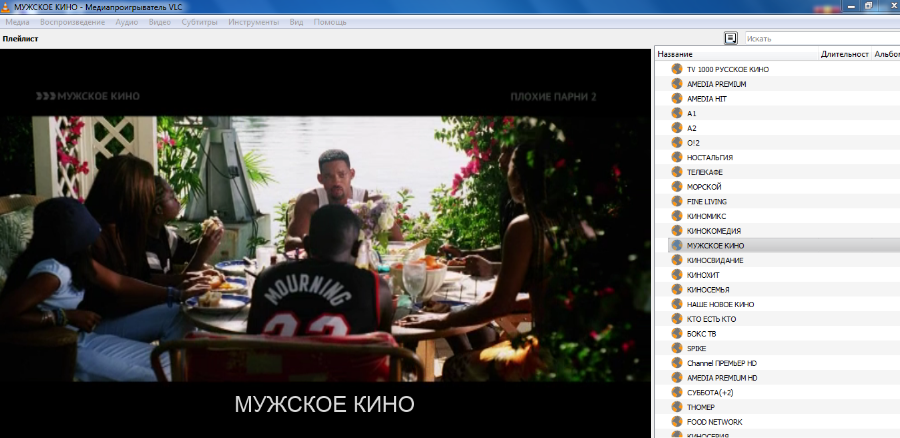Open the Аудио menu
Screen dimensions: 900x438
(x=126, y=22)
